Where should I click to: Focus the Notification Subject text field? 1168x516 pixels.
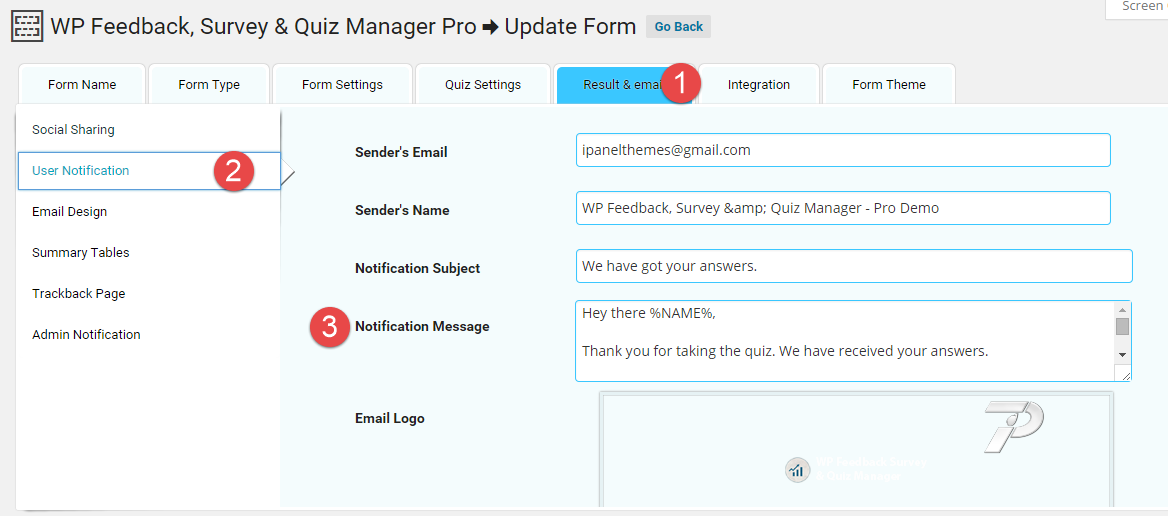(854, 266)
